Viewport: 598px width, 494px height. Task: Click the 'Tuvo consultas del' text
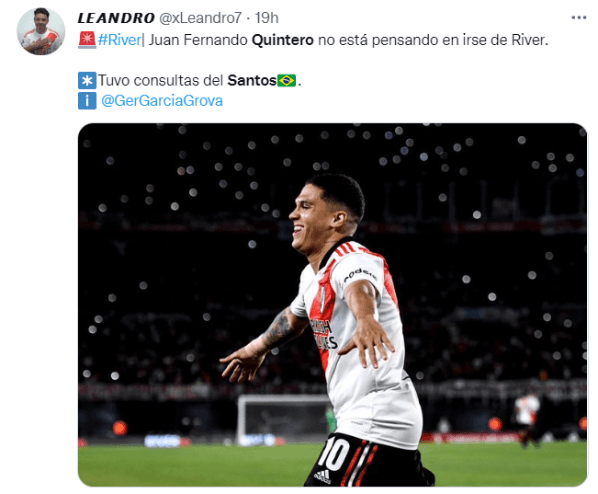161,80
